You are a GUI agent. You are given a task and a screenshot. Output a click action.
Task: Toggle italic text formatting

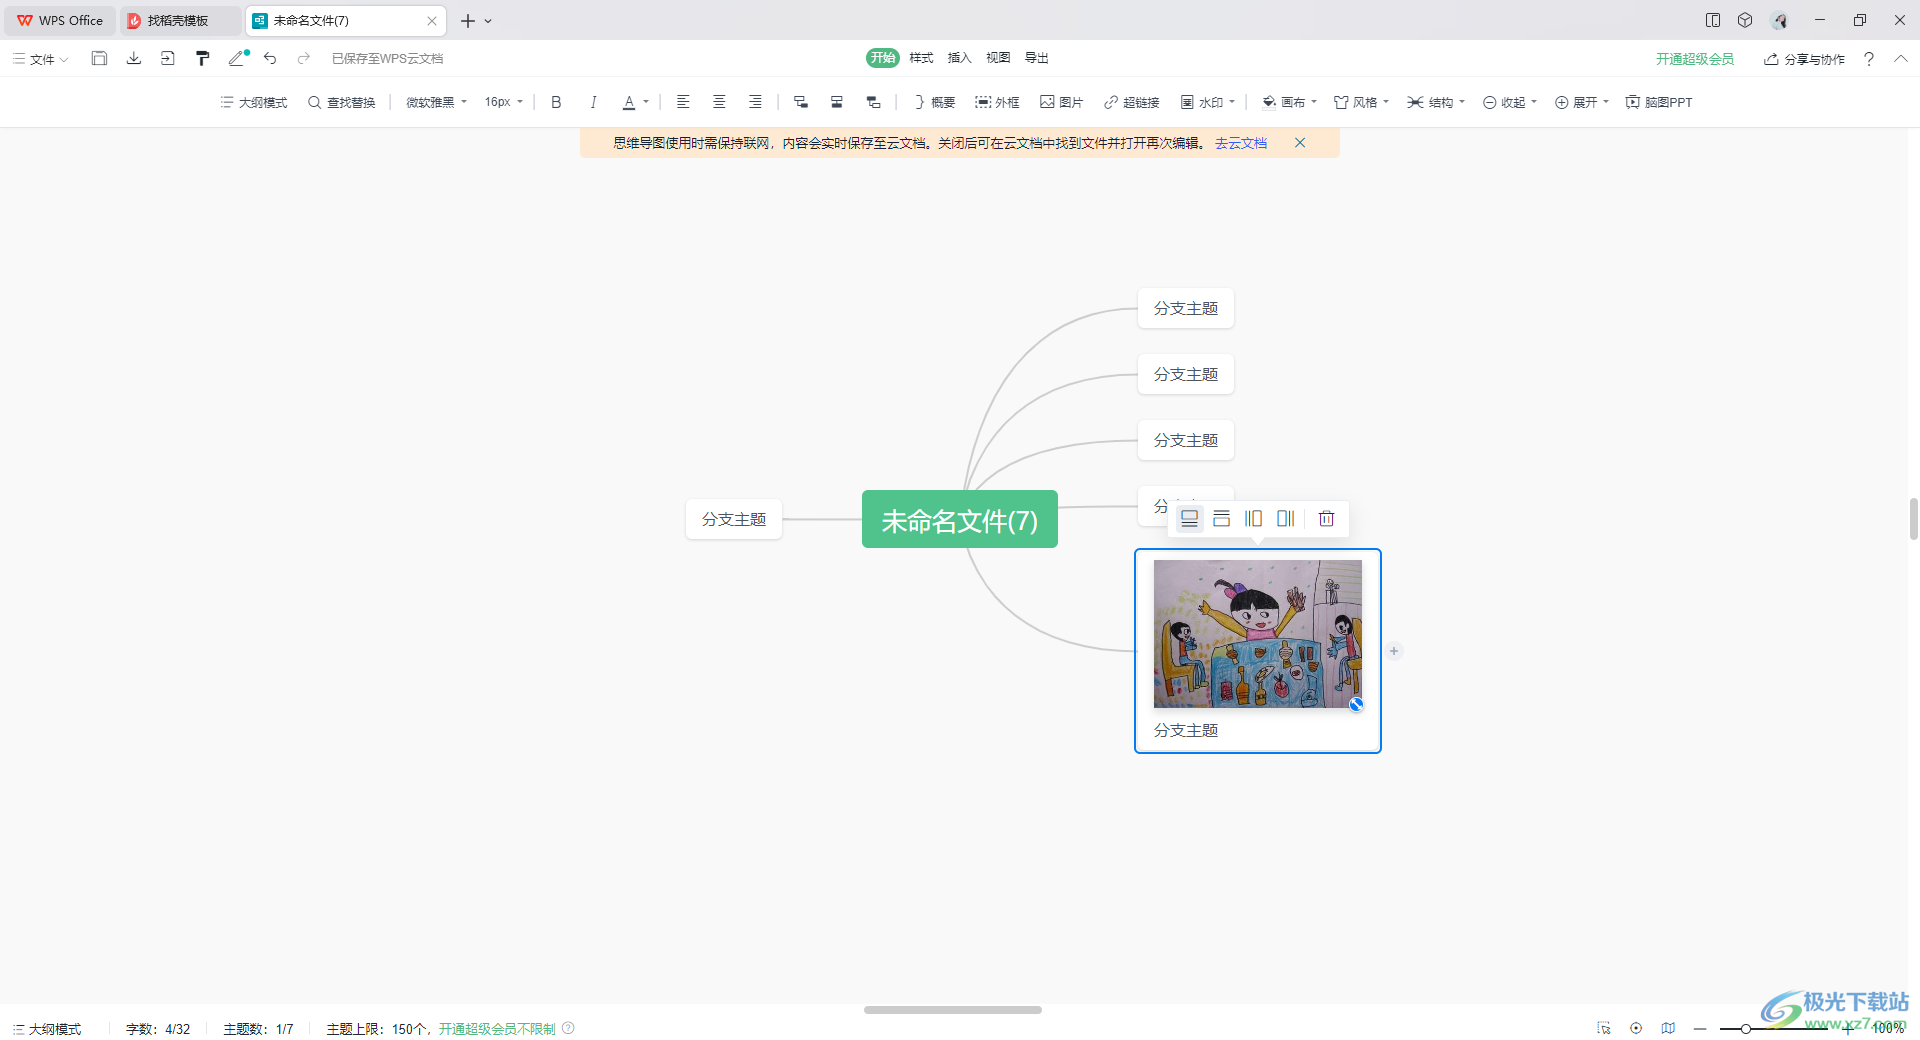click(x=593, y=102)
